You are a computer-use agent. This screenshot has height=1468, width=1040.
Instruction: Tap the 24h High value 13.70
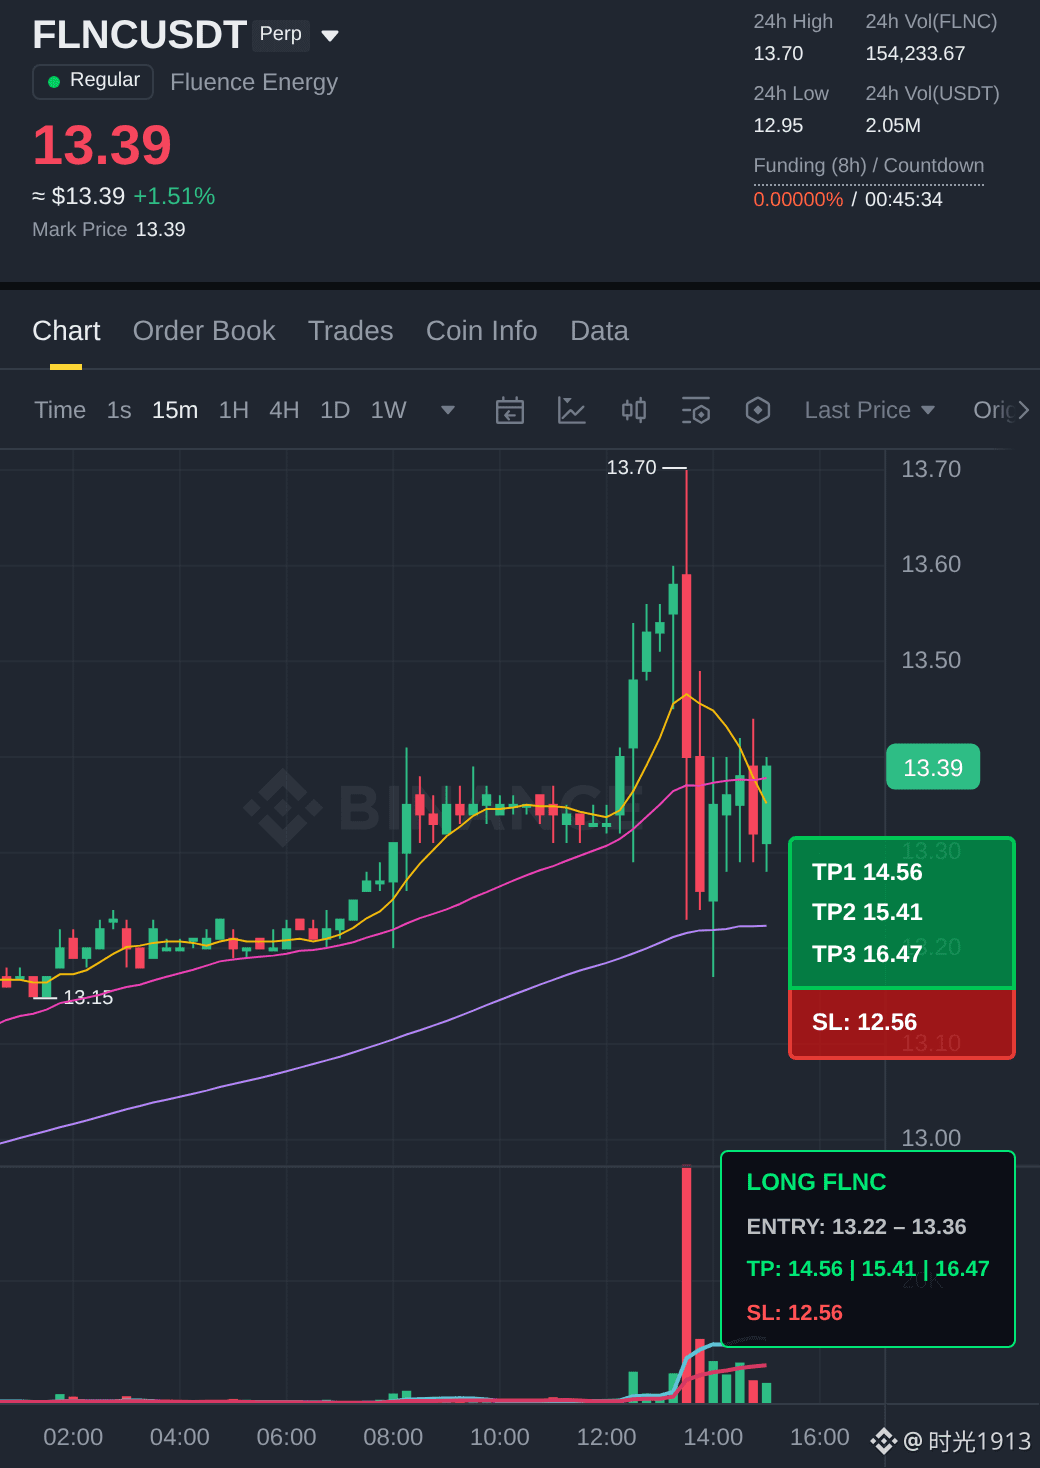click(778, 54)
